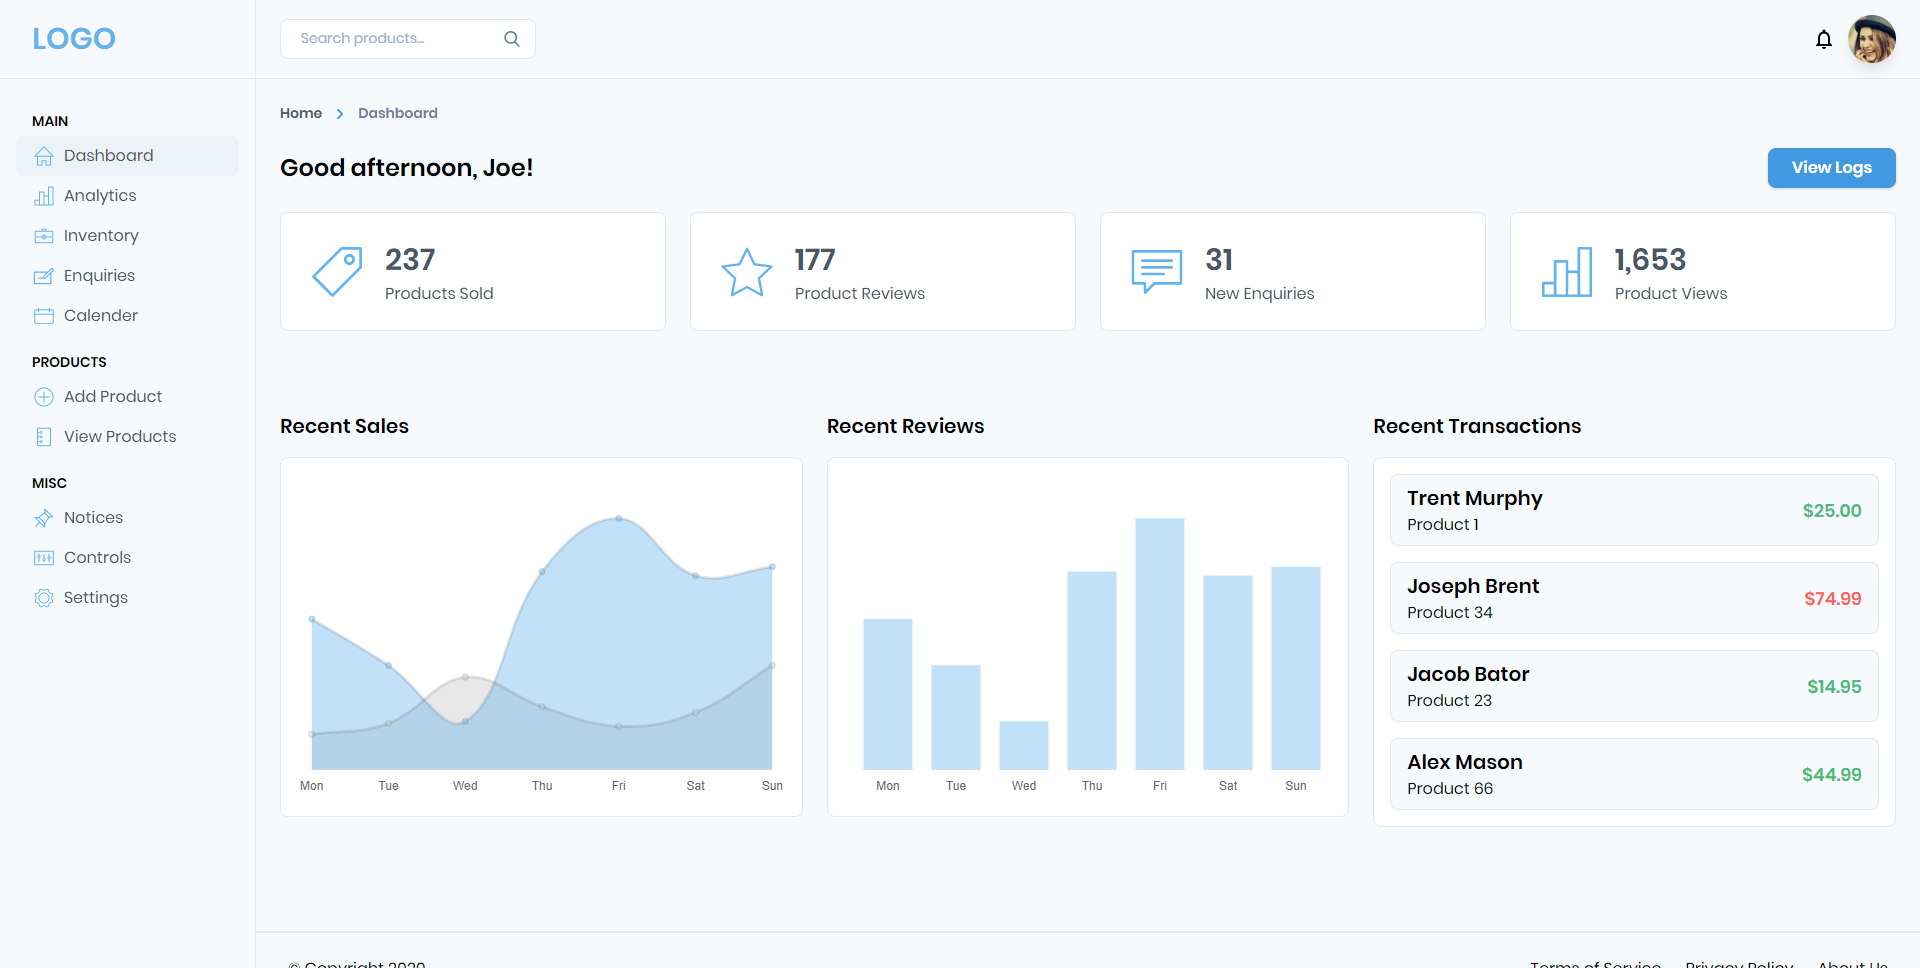Click the Friday bar in Recent Reviews
The image size is (1920, 968).
[1159, 643]
